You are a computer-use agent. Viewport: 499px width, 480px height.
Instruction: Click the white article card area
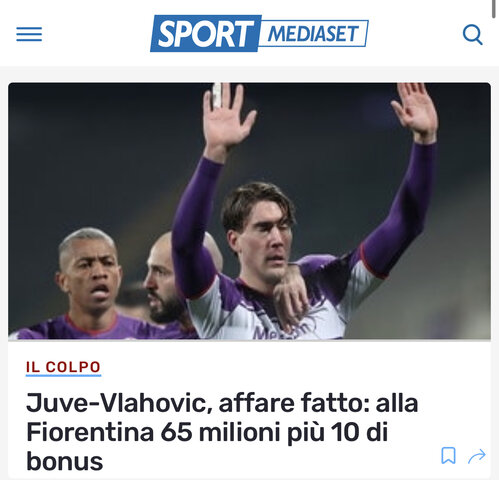coord(249,410)
